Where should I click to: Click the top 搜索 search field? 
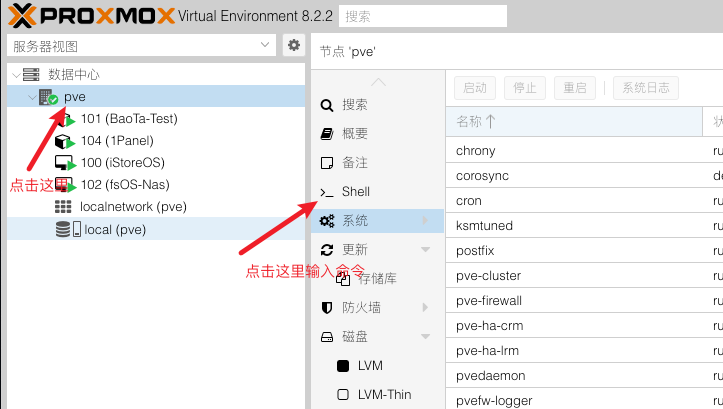point(423,17)
